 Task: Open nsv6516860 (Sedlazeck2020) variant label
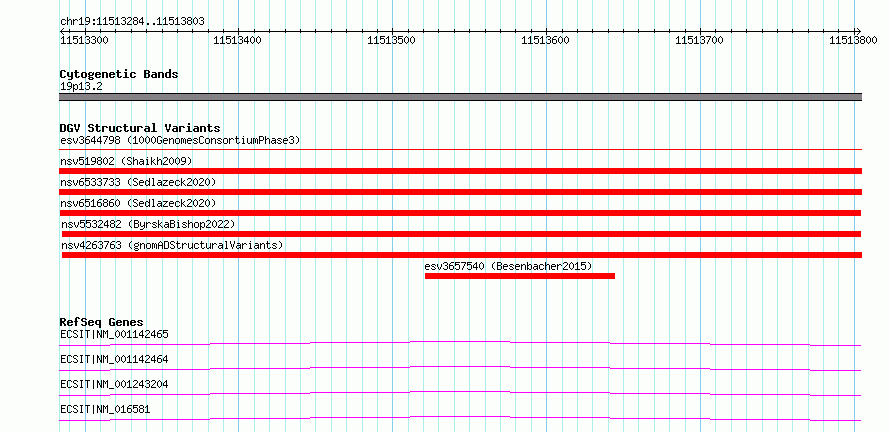[138, 203]
